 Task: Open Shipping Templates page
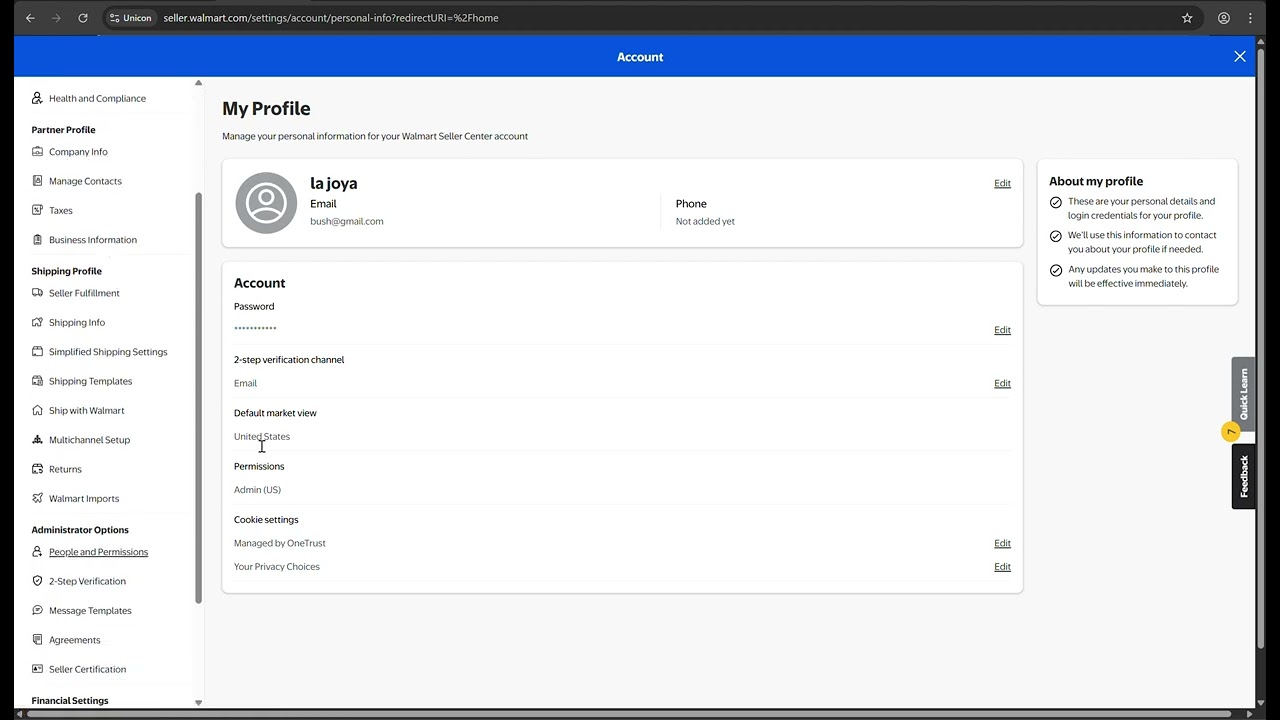pos(90,381)
